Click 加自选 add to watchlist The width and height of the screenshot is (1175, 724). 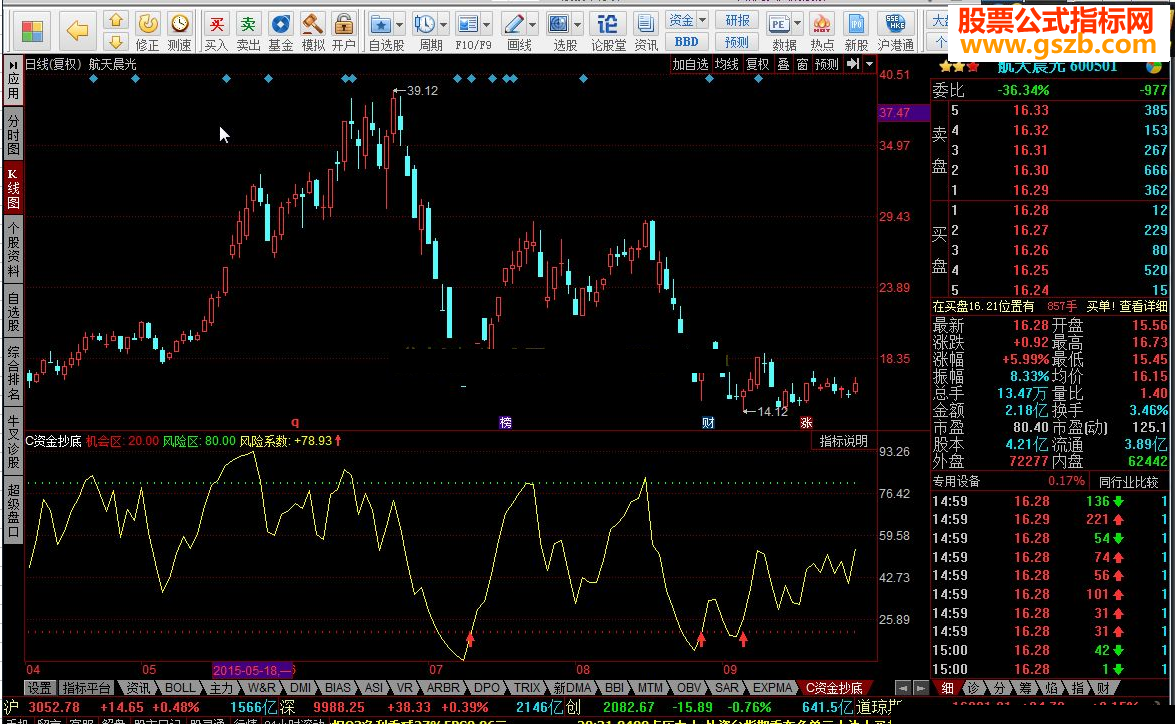click(x=689, y=64)
